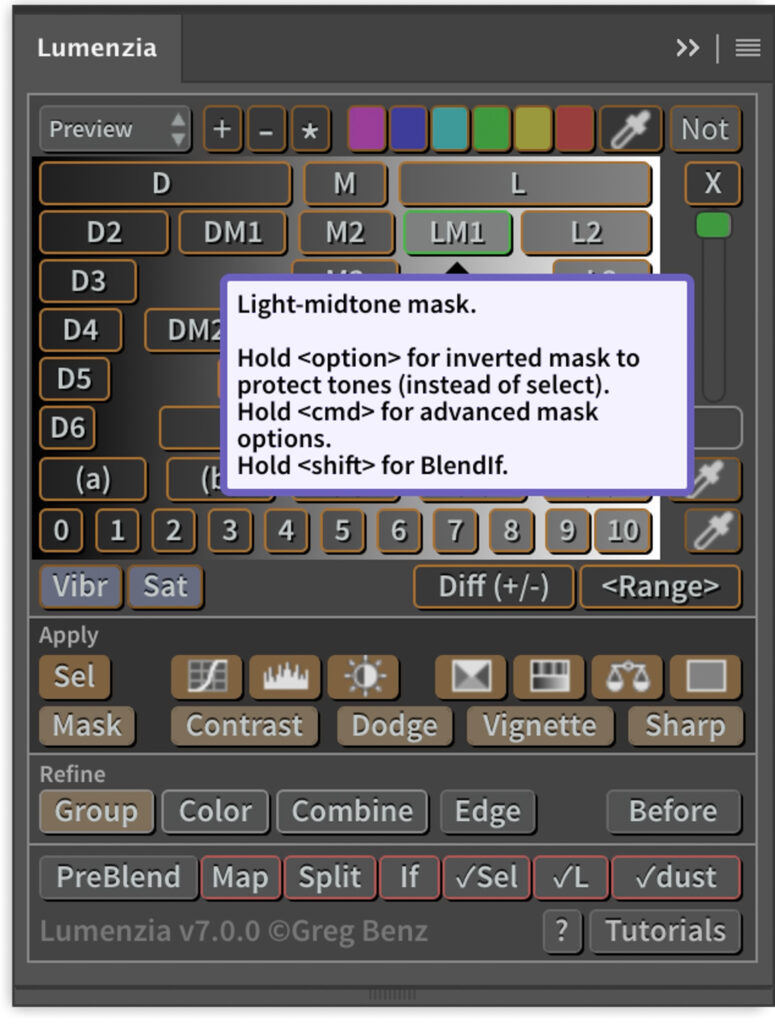This screenshot has width=775, height=1024.
Task: Open the Tutorials link
Action: pyautogui.click(x=665, y=931)
